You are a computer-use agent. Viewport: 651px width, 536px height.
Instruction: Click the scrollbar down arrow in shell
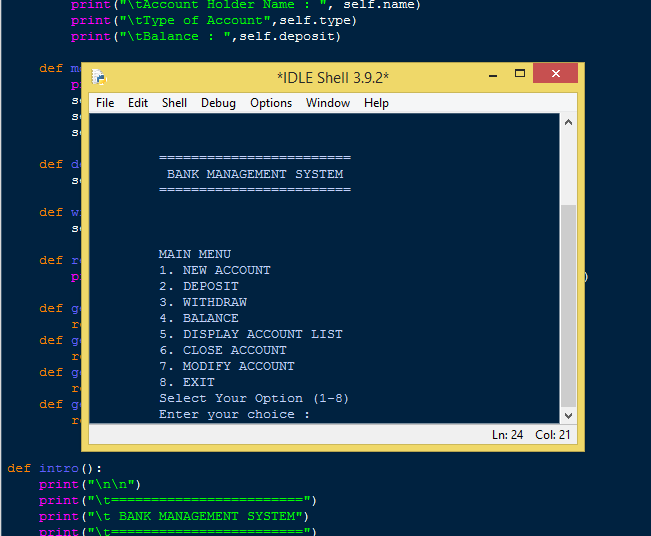568,416
